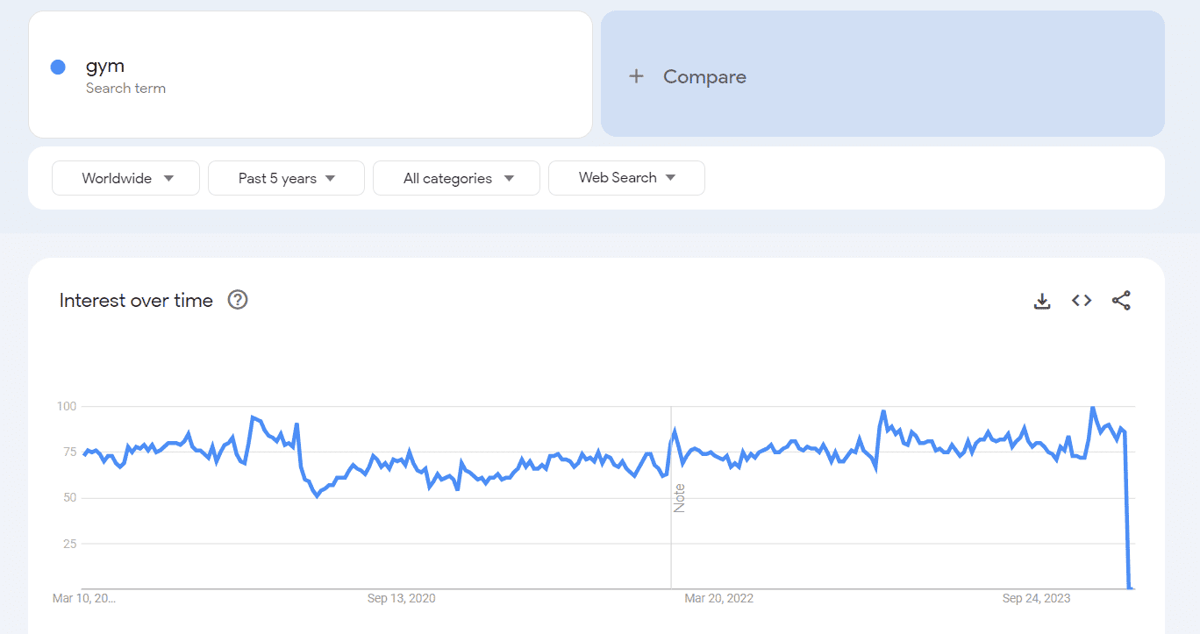Open the embed code icon
Viewport: 1200px width, 634px height.
point(1081,300)
